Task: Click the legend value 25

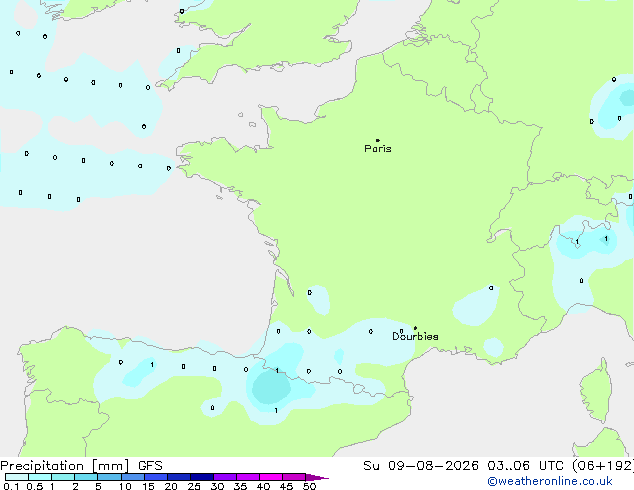Action: tap(194, 486)
